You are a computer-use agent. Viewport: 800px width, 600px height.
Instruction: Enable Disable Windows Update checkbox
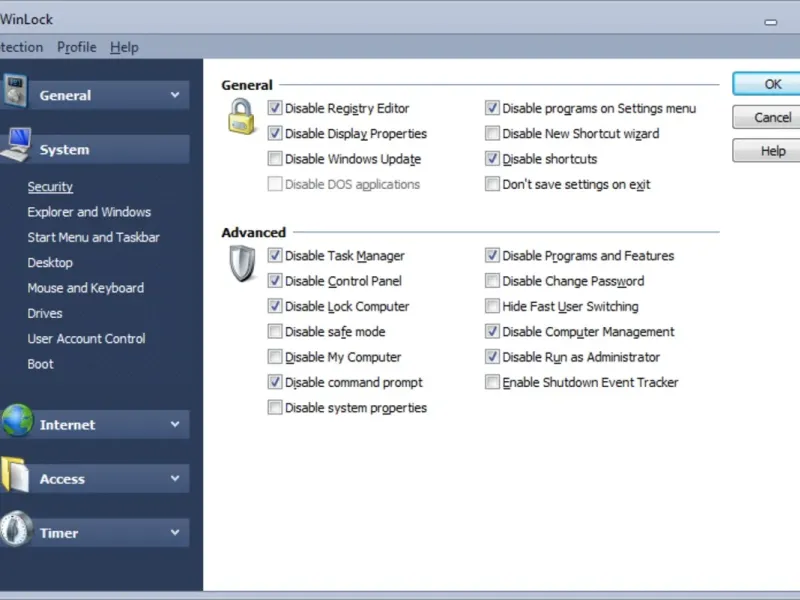point(274,159)
